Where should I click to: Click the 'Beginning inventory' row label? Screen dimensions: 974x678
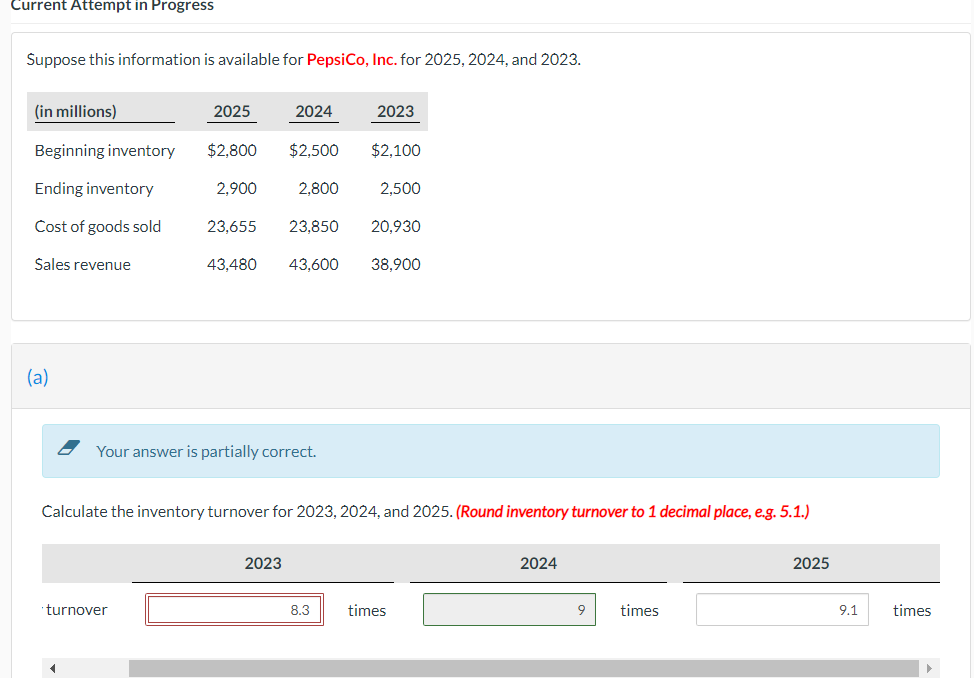coord(104,150)
